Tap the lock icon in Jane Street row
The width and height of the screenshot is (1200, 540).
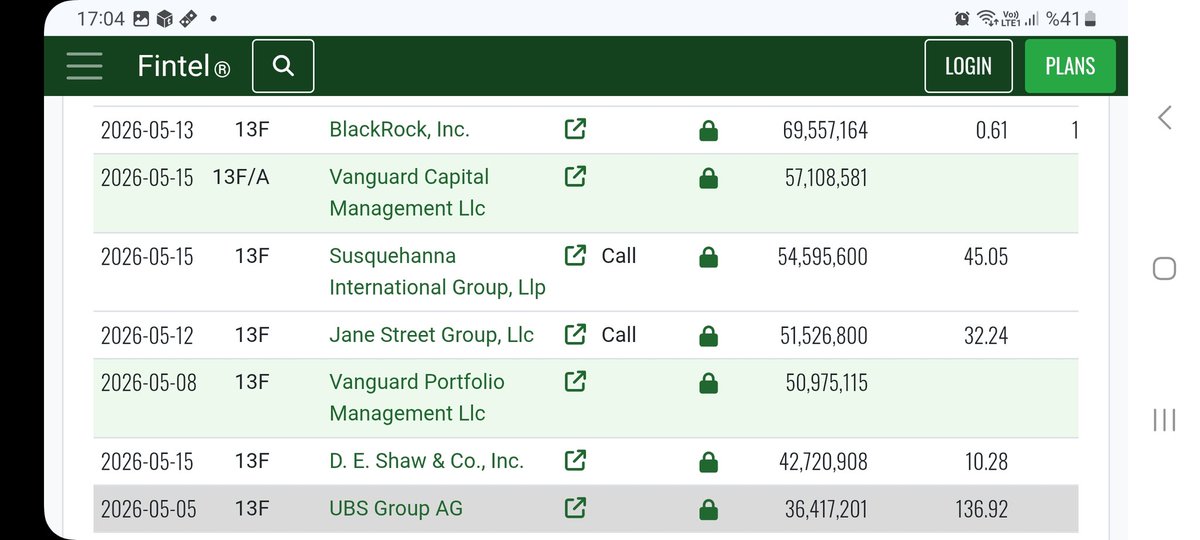tap(708, 335)
